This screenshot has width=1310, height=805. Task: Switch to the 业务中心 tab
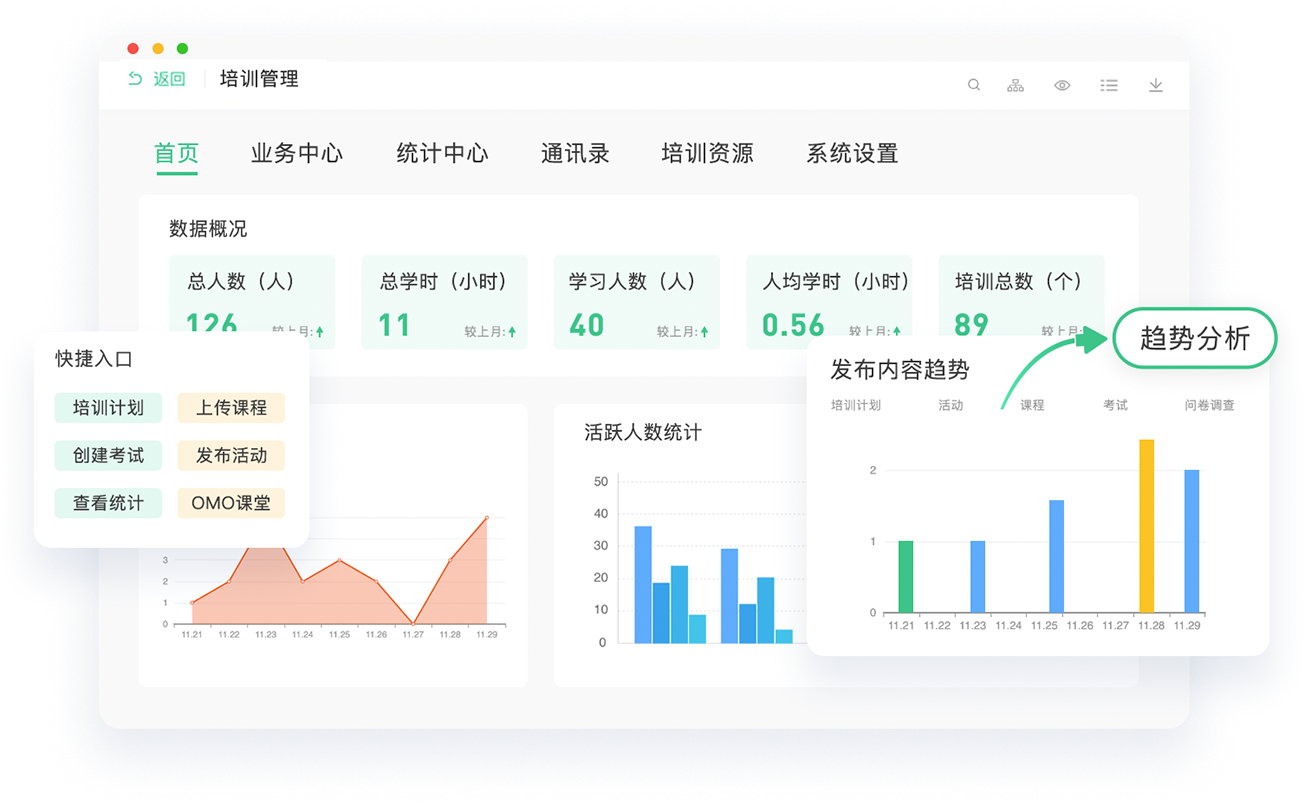tap(296, 153)
